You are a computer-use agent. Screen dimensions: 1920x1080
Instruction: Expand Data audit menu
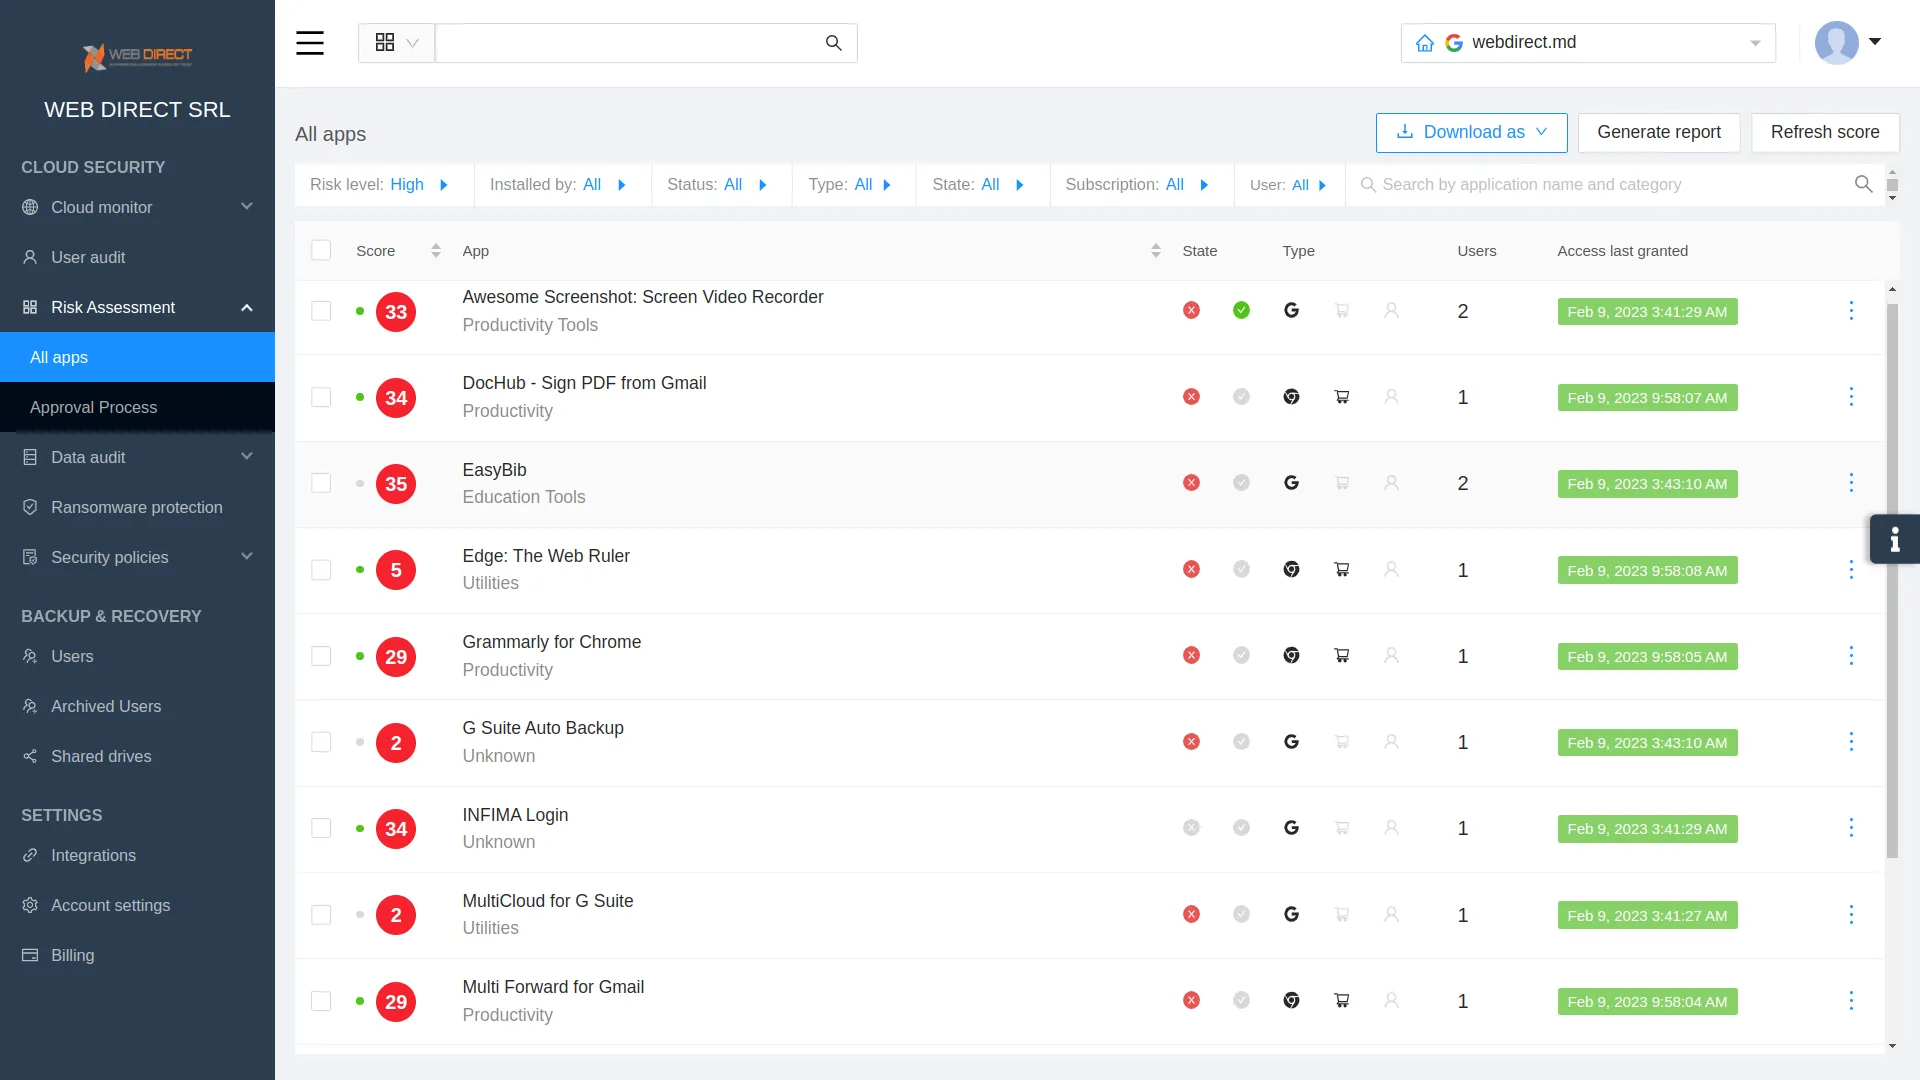[x=137, y=457]
